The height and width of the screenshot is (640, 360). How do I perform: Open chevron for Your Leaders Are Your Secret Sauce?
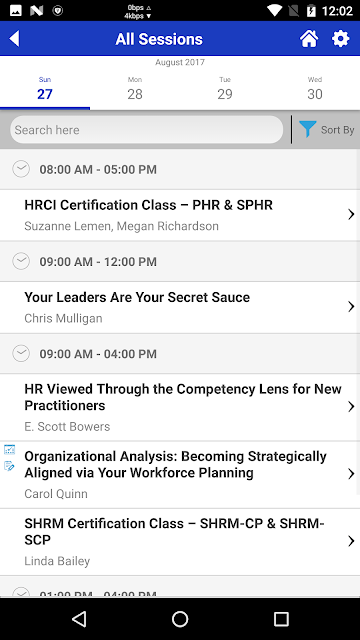tap(351, 307)
